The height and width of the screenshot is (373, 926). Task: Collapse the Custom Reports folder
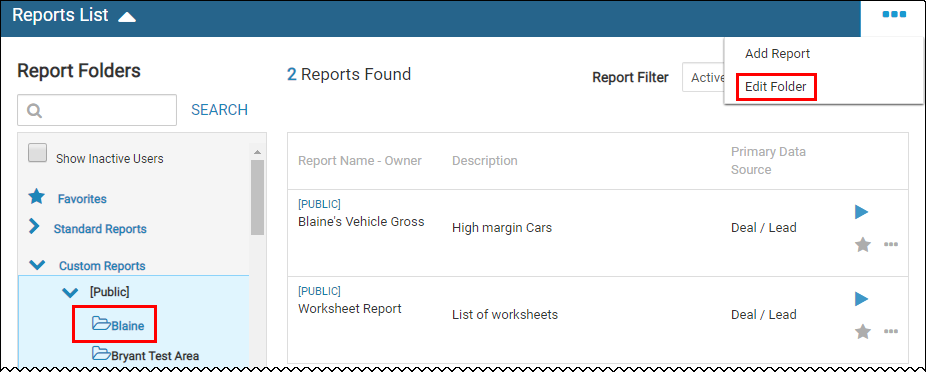(x=37, y=266)
